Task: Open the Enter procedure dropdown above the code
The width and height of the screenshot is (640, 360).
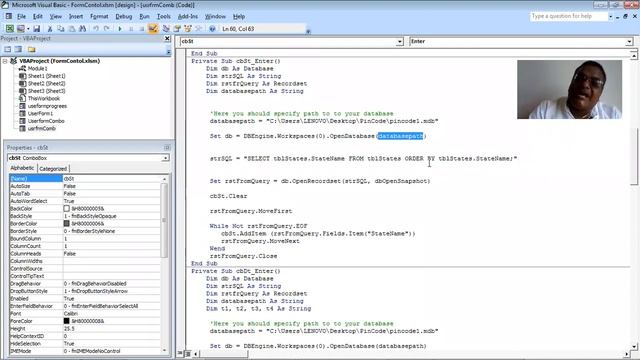Action: [629, 41]
